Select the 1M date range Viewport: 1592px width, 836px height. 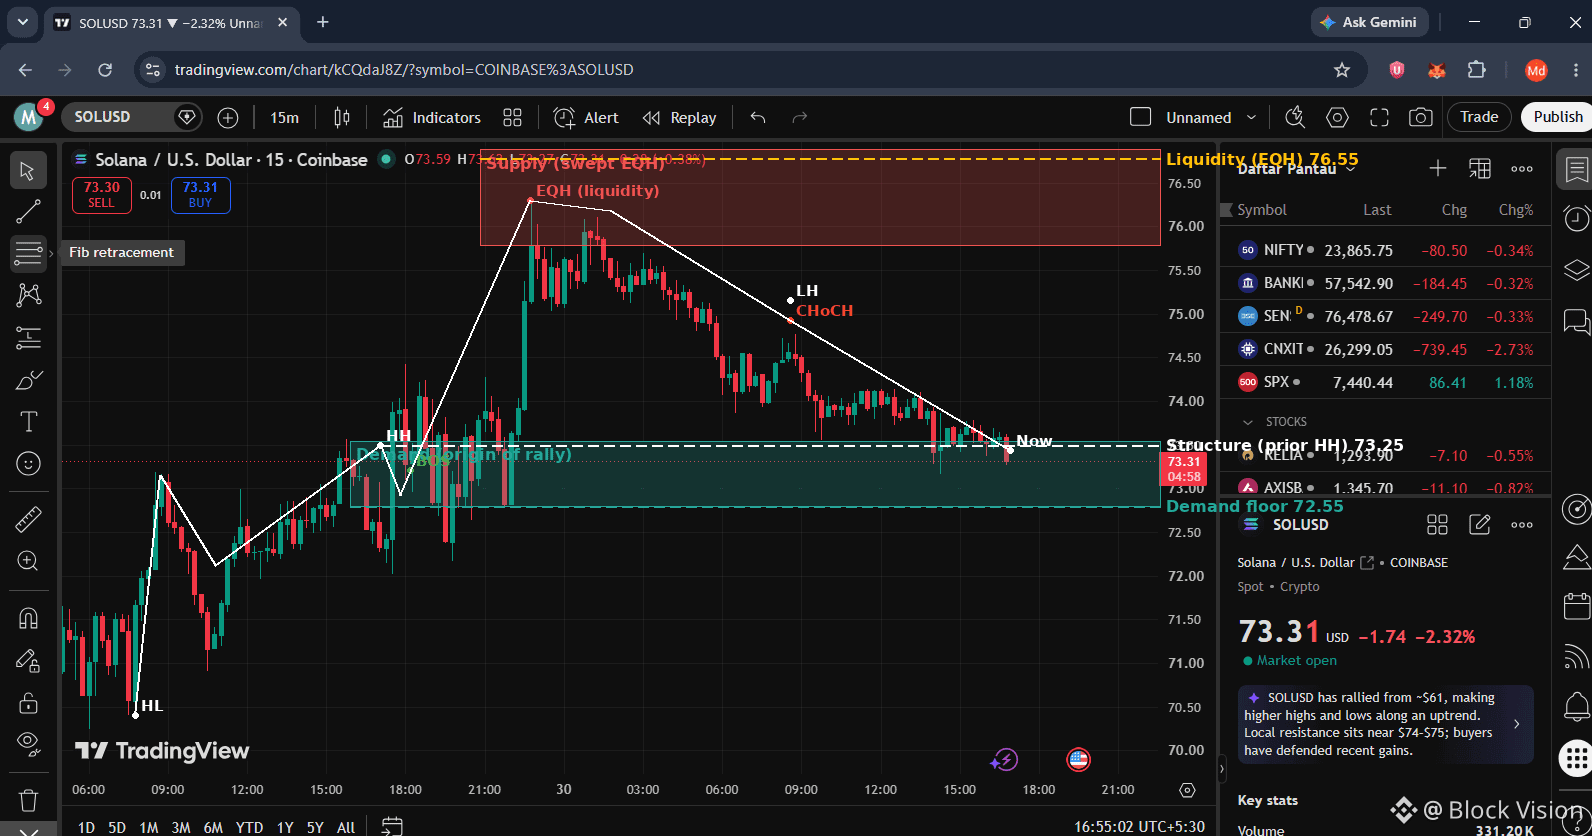coord(149,827)
